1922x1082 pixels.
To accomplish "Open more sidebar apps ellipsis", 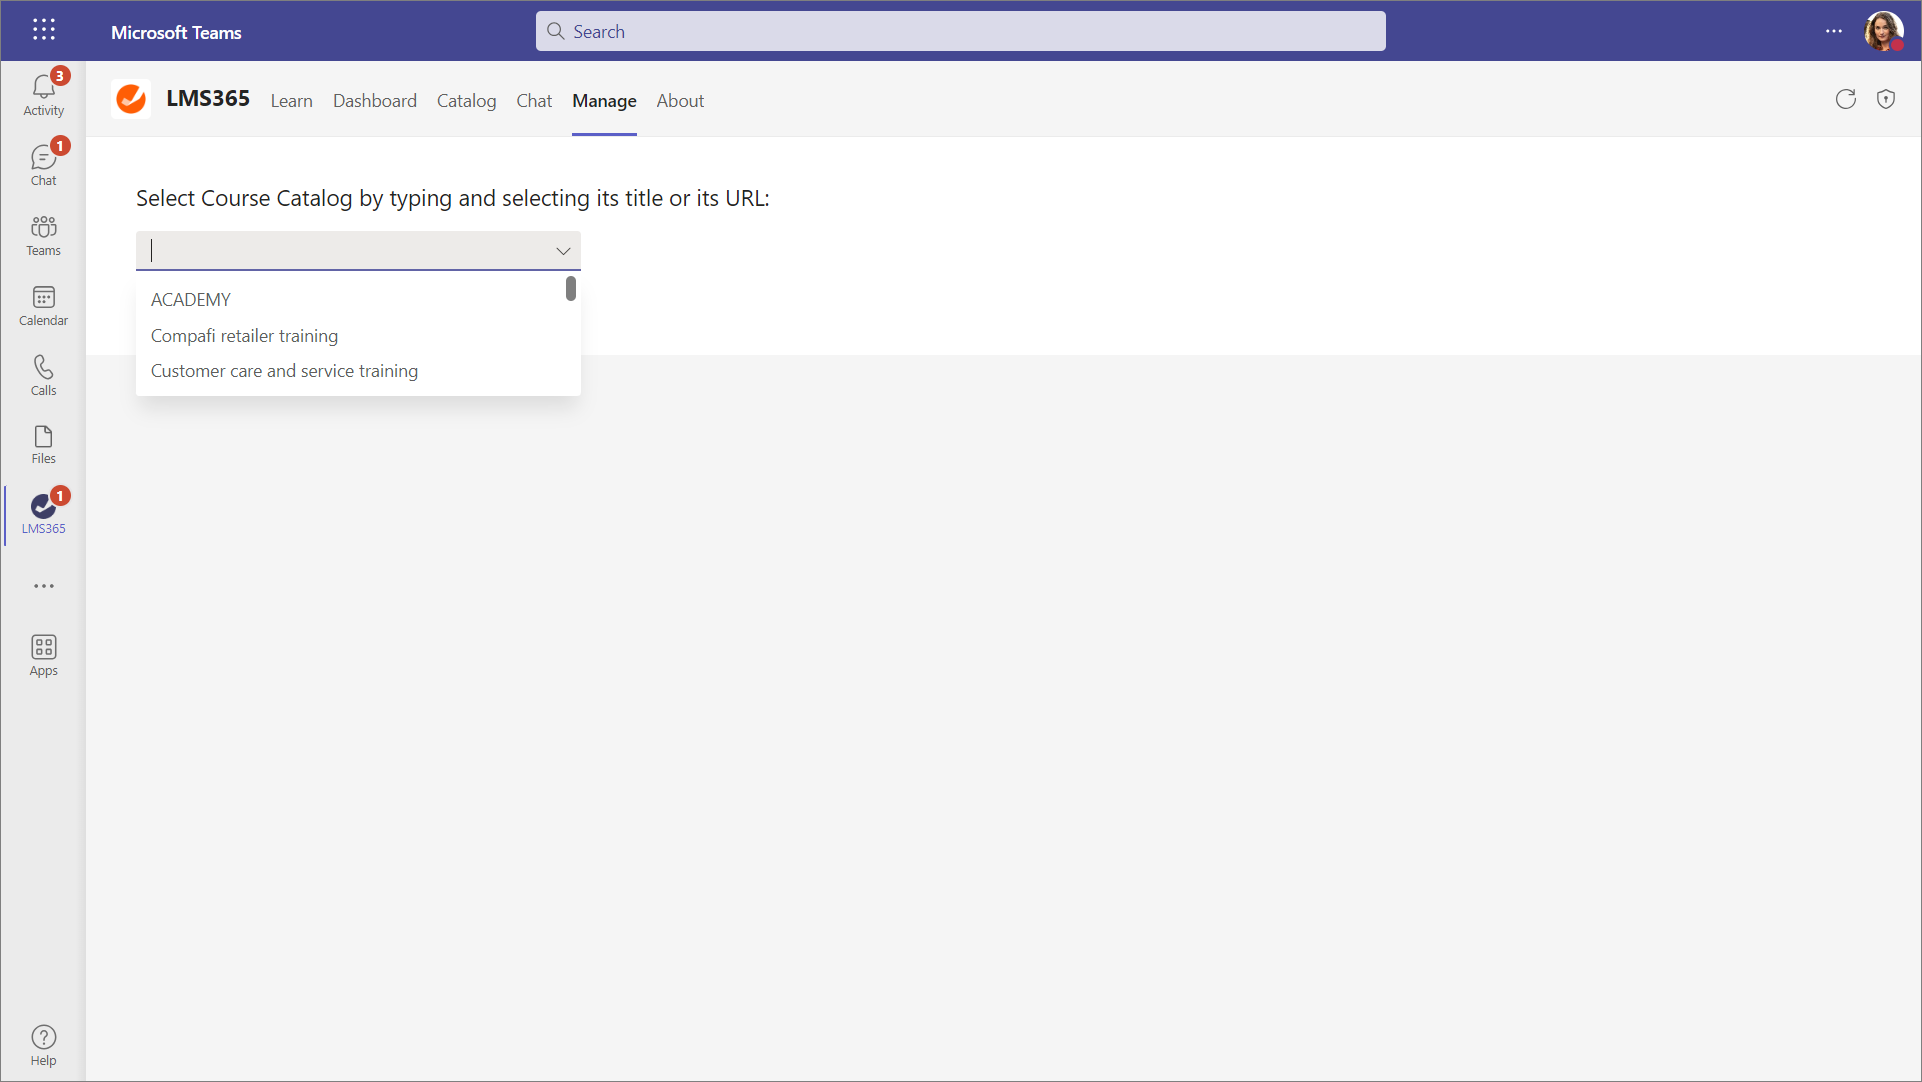I will click(43, 586).
